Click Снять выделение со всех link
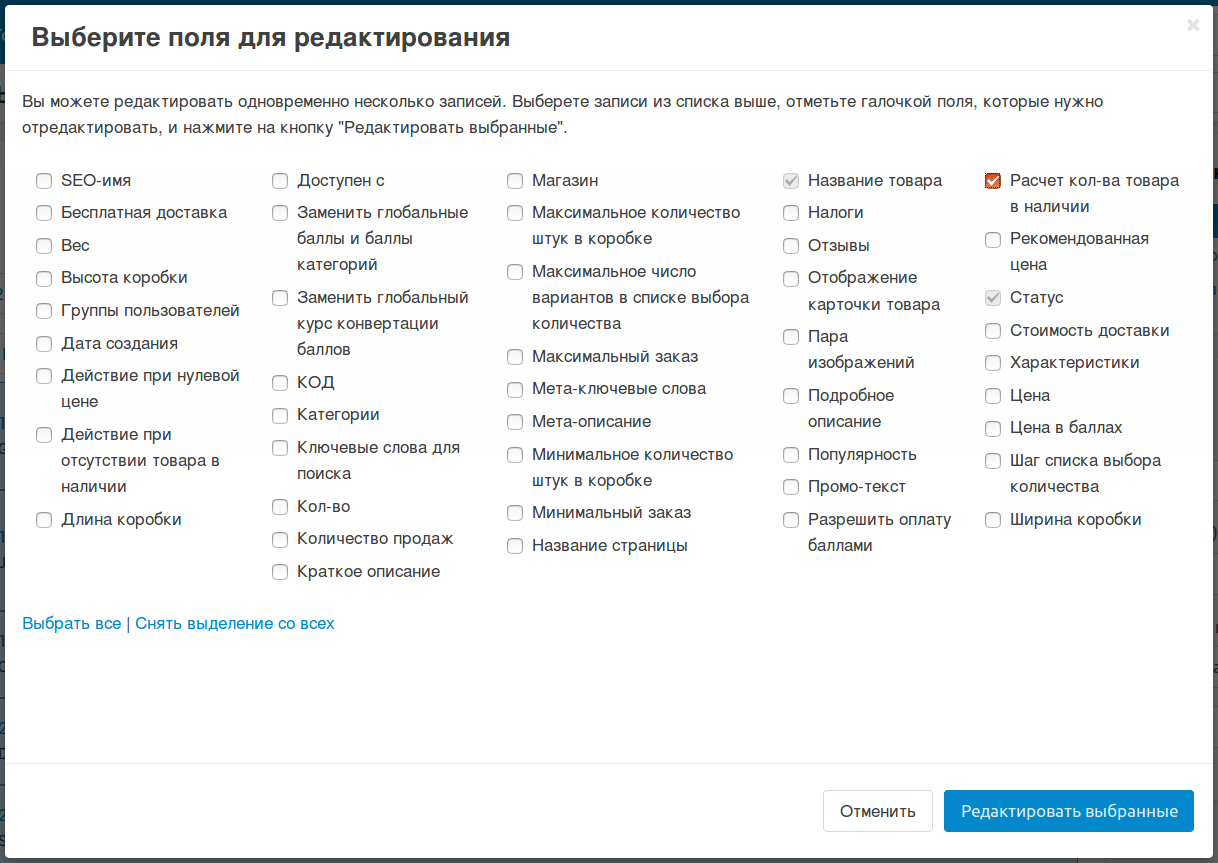This screenshot has height=863, width=1218. pyautogui.click(x=235, y=624)
